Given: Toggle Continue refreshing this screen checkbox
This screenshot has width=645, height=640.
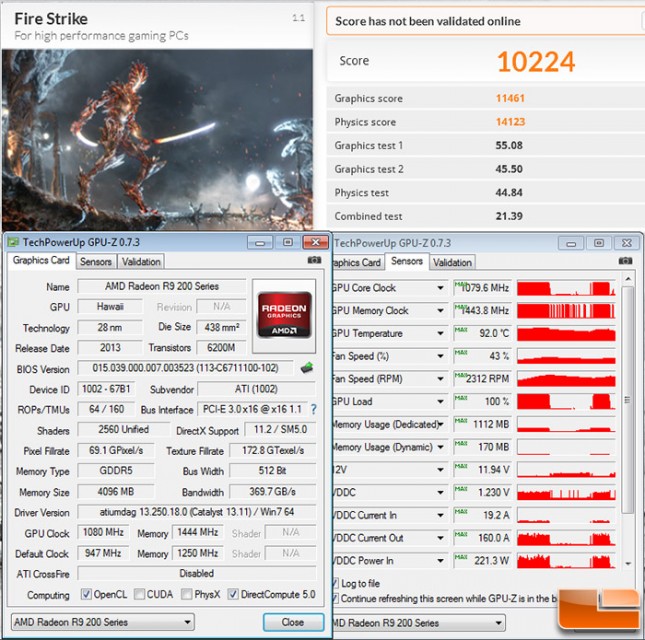Looking at the screenshot, I should 335,598.
